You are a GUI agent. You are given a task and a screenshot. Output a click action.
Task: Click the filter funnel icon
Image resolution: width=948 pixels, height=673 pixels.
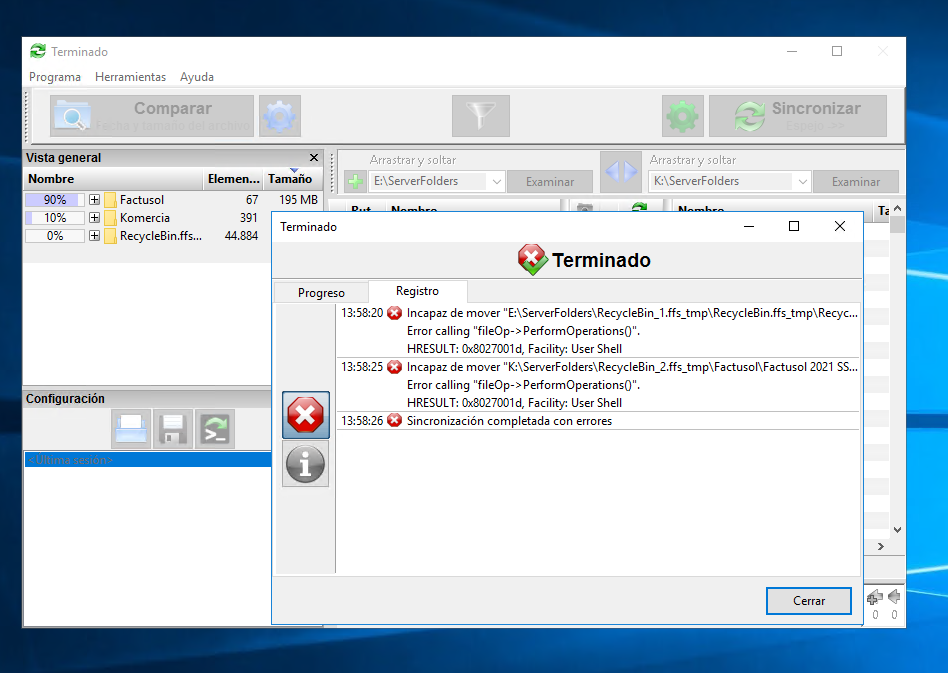(481, 117)
